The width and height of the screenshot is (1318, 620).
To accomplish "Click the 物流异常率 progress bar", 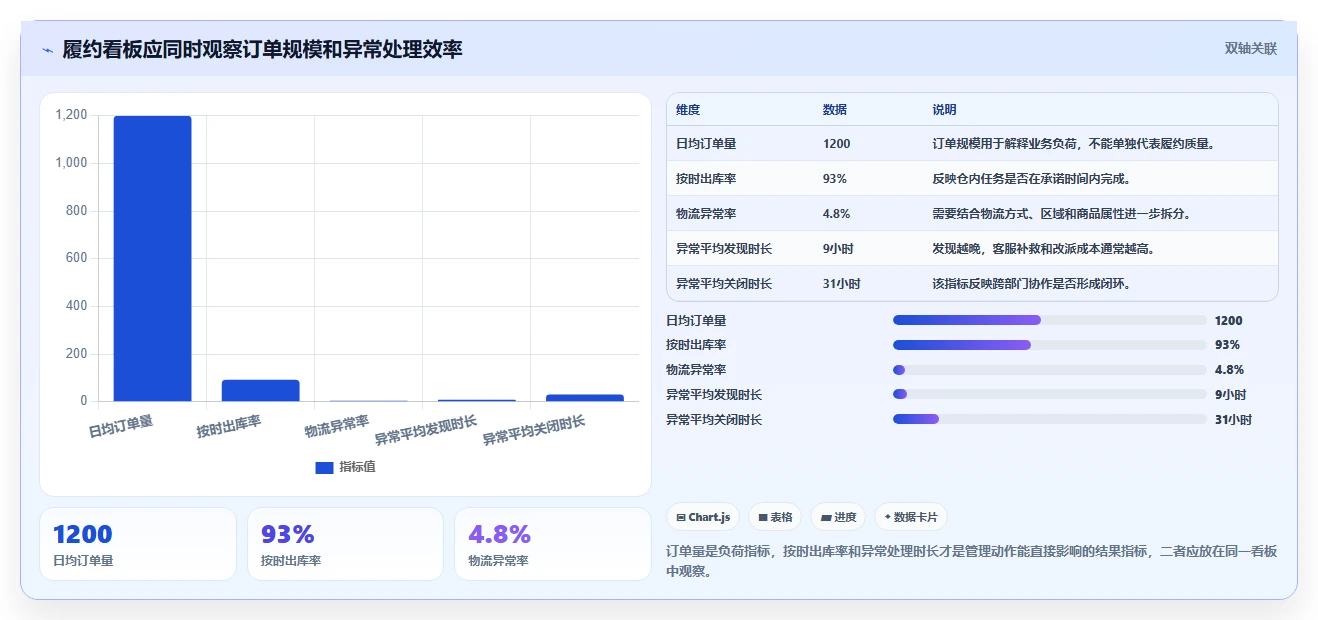I will click(x=1049, y=370).
